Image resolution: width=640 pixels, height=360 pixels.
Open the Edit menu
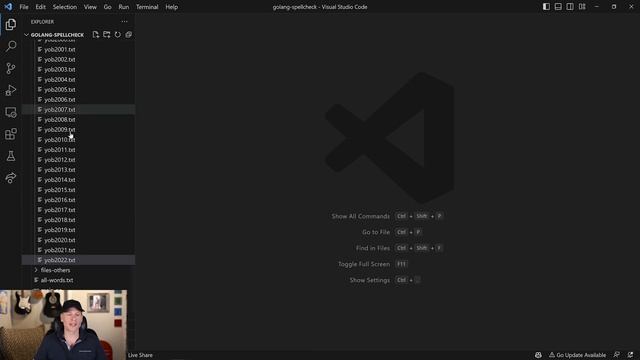click(40, 7)
